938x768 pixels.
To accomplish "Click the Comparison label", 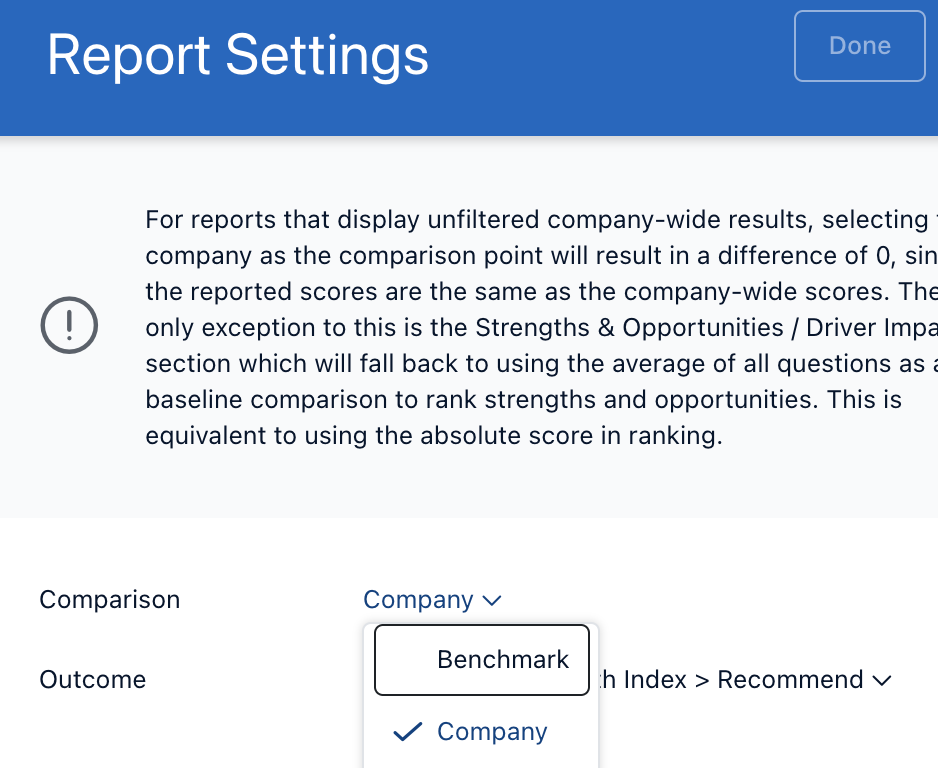I will tap(109, 599).
